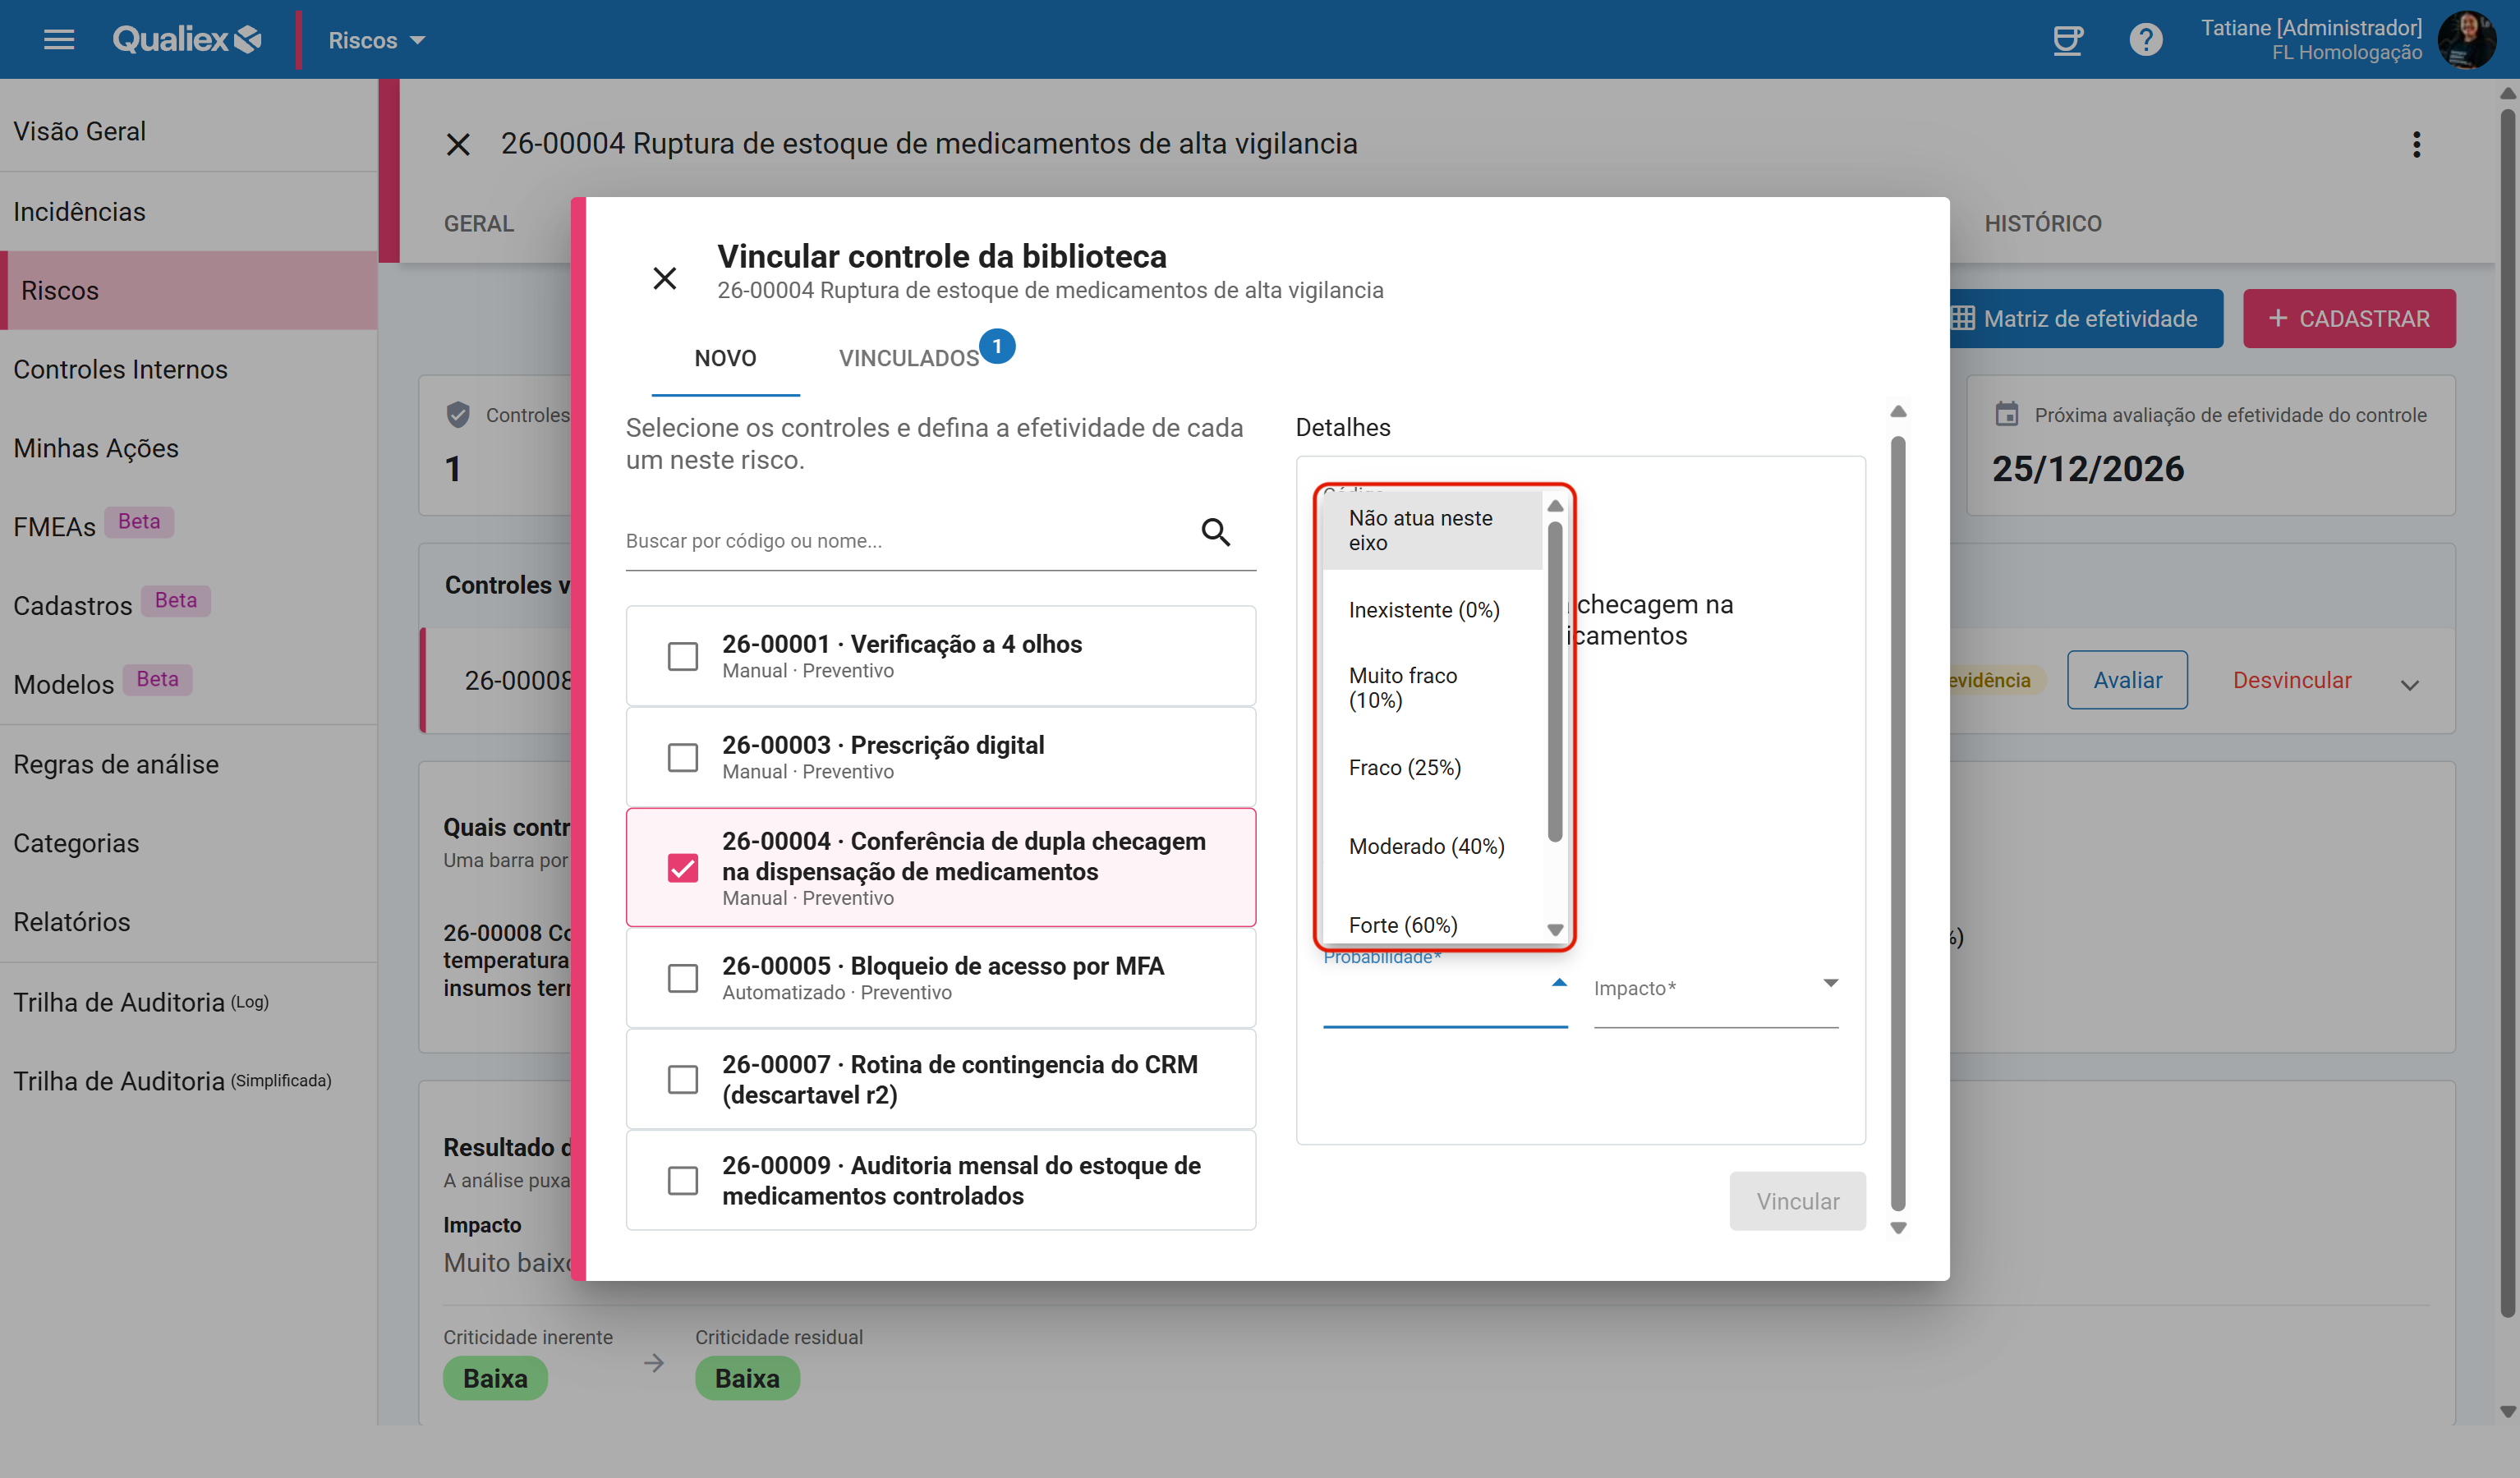Close the risk 26-00004 detail panel

click(x=458, y=145)
